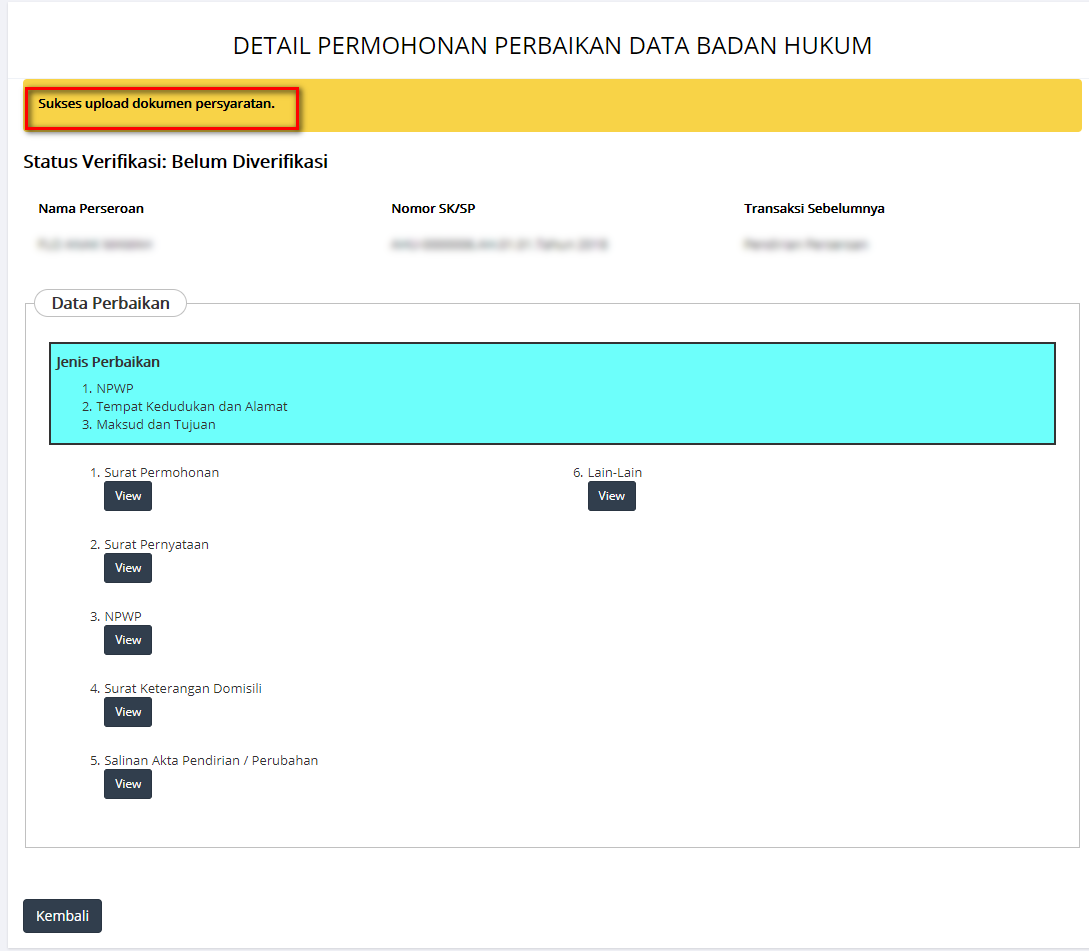Click the 'Sukses upload dokumen persyaratan' message
Viewport: 1089px width, 951px height.
[156, 103]
